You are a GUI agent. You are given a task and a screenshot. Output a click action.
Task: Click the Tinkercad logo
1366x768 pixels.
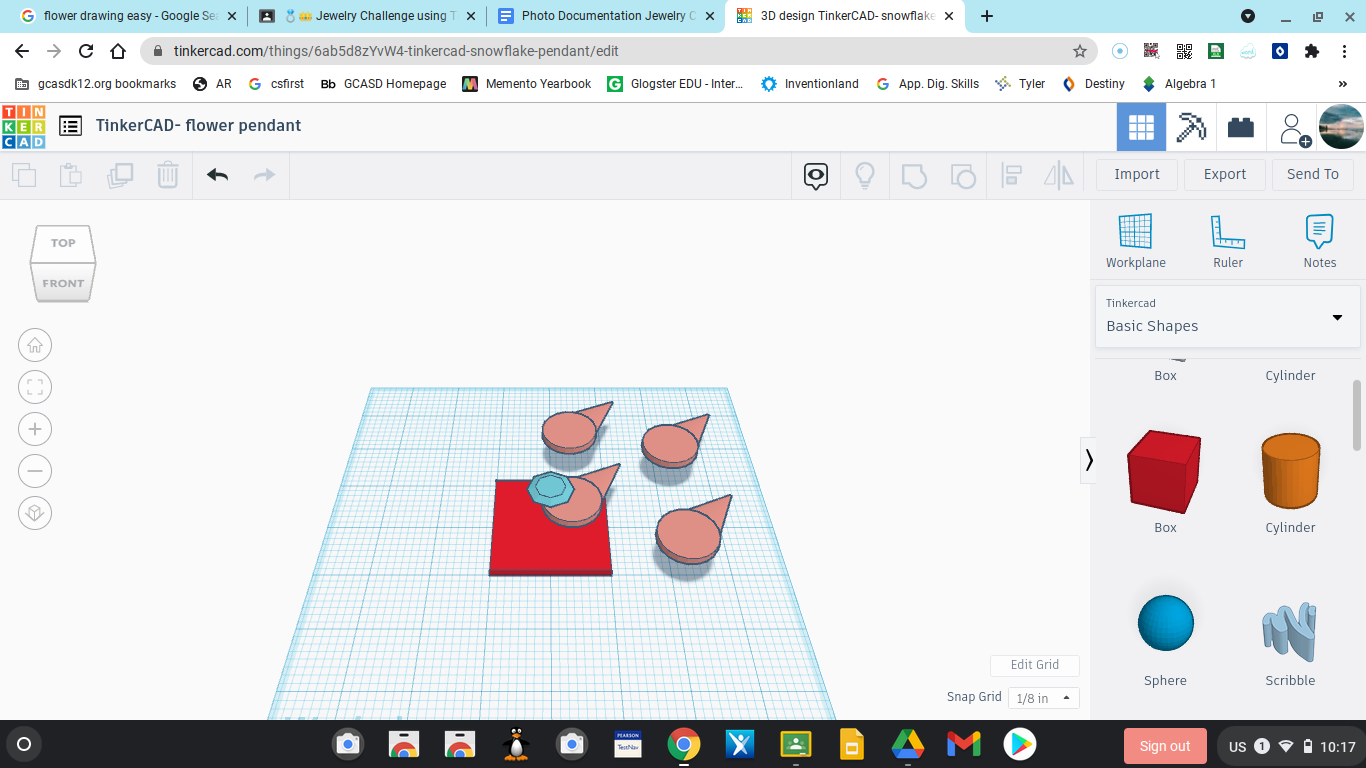[24, 126]
